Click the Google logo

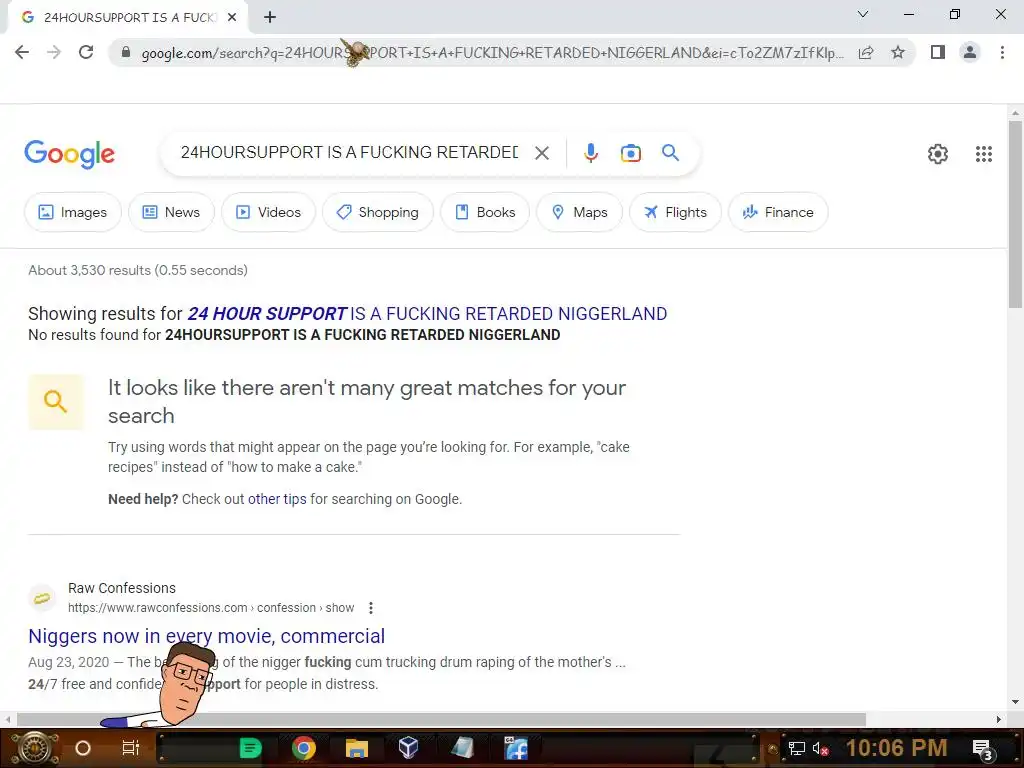coord(69,154)
